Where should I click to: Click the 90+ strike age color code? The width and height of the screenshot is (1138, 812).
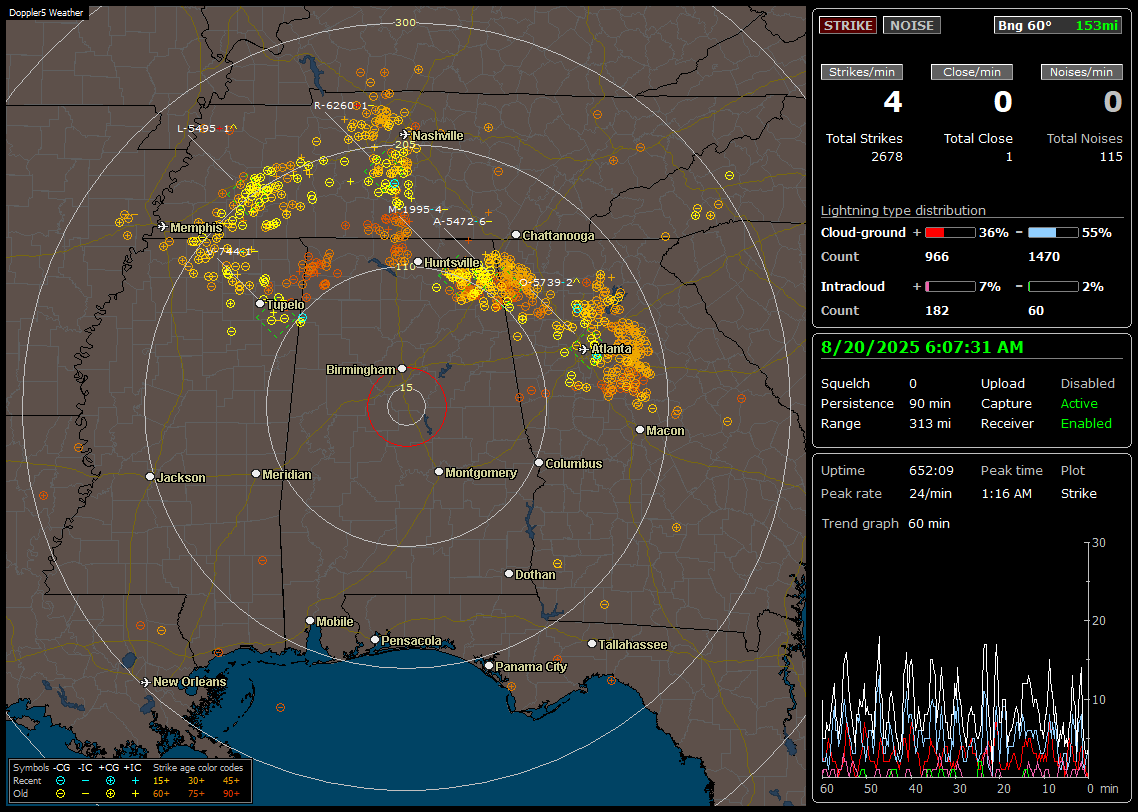click(231, 794)
